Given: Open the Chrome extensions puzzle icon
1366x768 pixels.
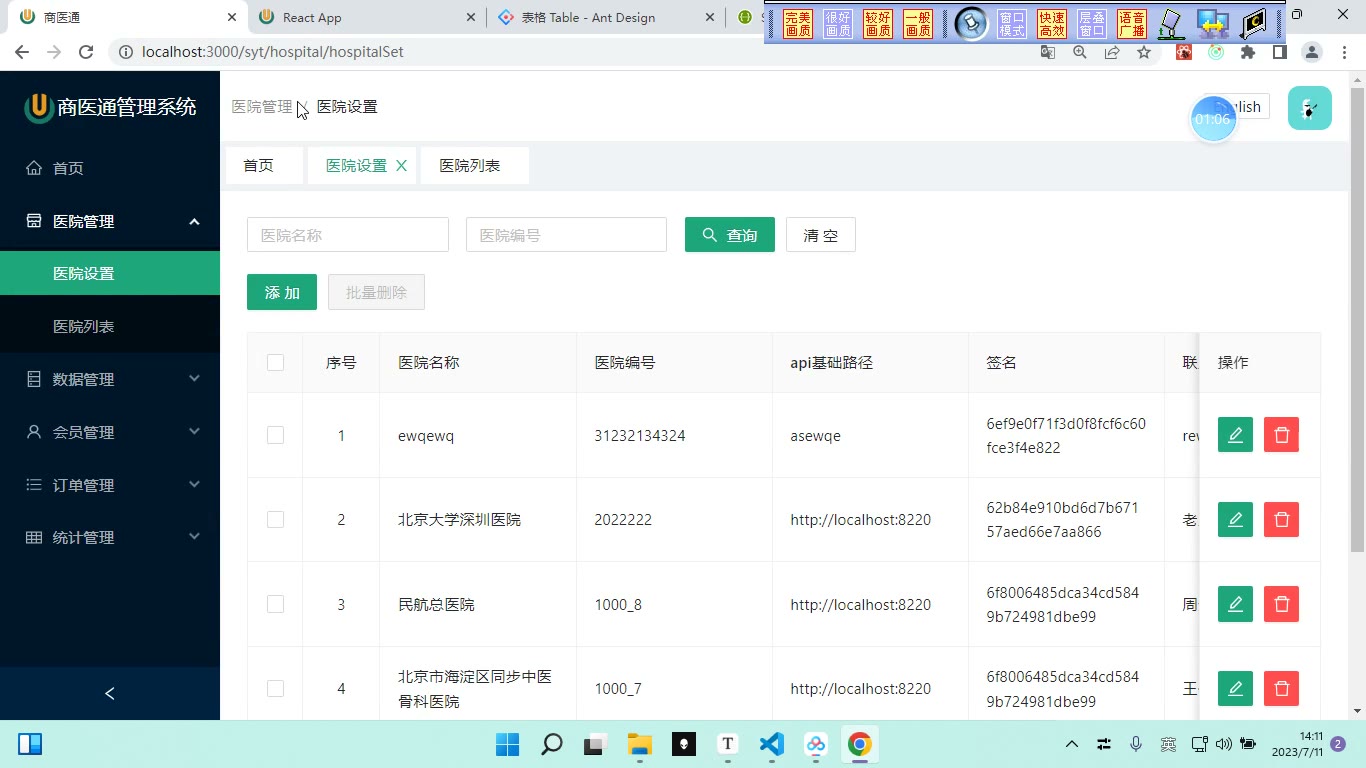Looking at the screenshot, I should coord(1247,52).
